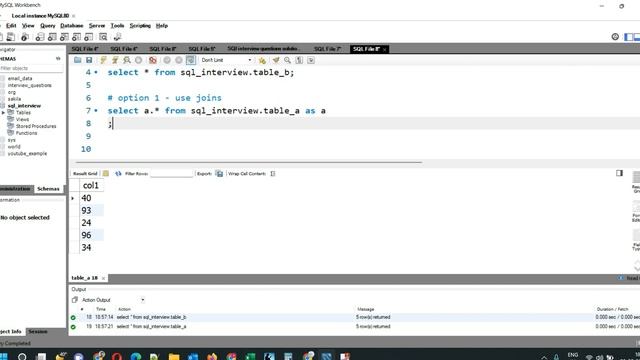Stop the running query icon
This screenshot has width=640, height=360.
point(139,60)
